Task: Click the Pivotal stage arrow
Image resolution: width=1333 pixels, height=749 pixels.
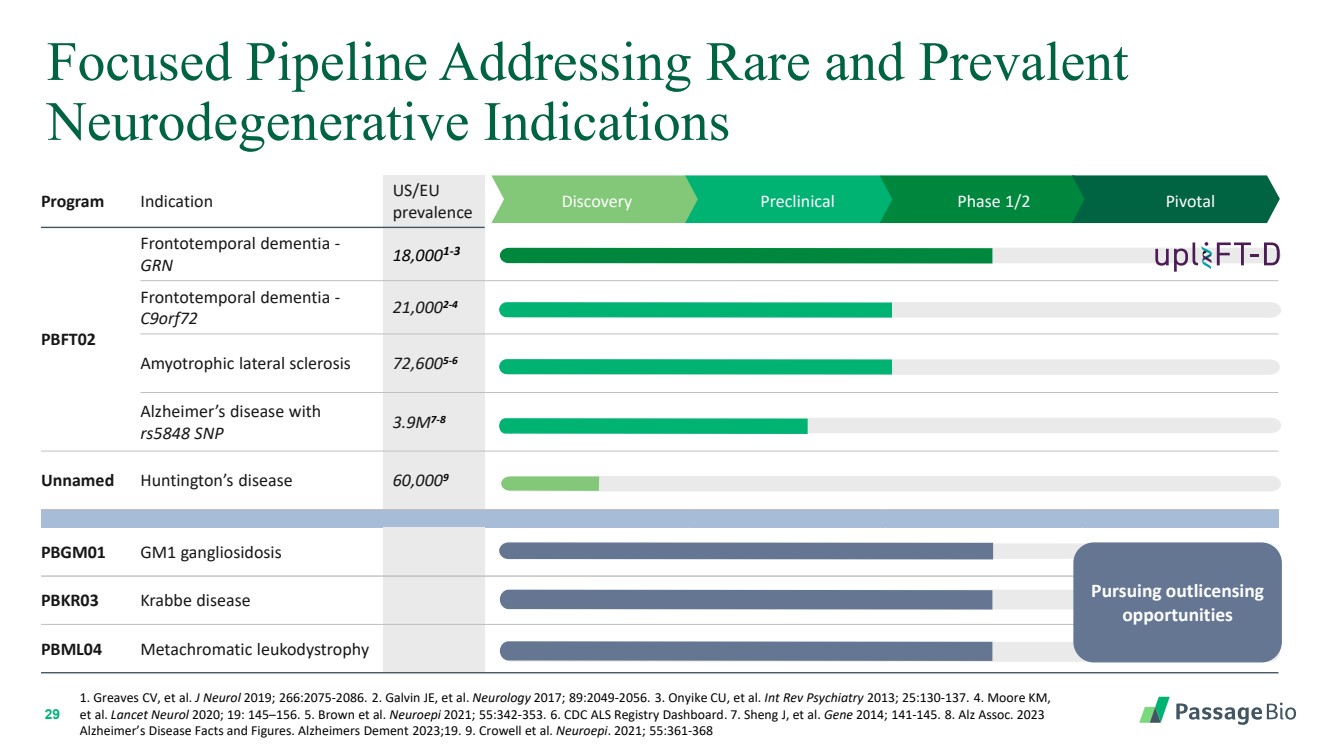Action: tap(1188, 201)
